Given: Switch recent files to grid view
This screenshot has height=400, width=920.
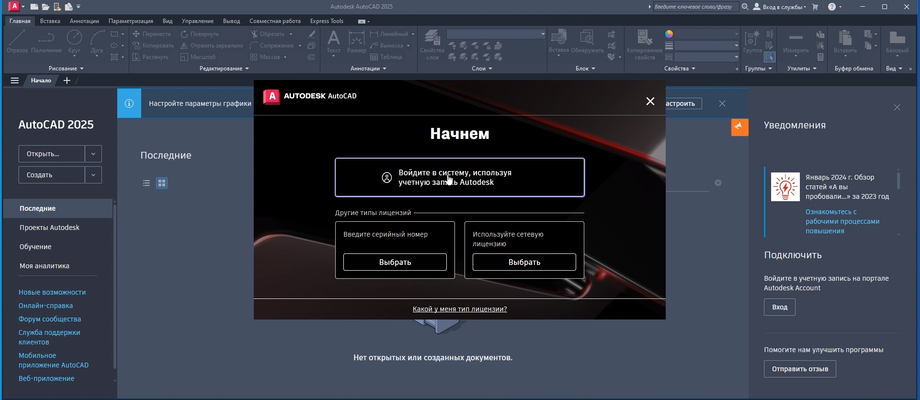Looking at the screenshot, I should click(161, 183).
